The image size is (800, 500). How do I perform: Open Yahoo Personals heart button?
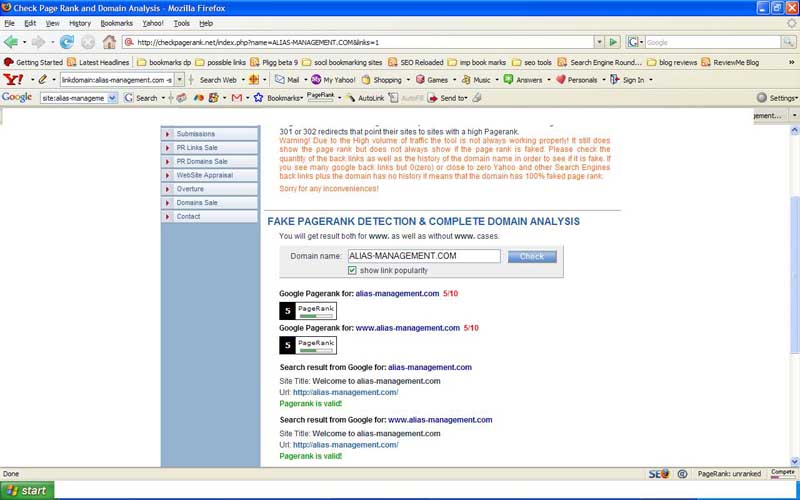pos(577,80)
